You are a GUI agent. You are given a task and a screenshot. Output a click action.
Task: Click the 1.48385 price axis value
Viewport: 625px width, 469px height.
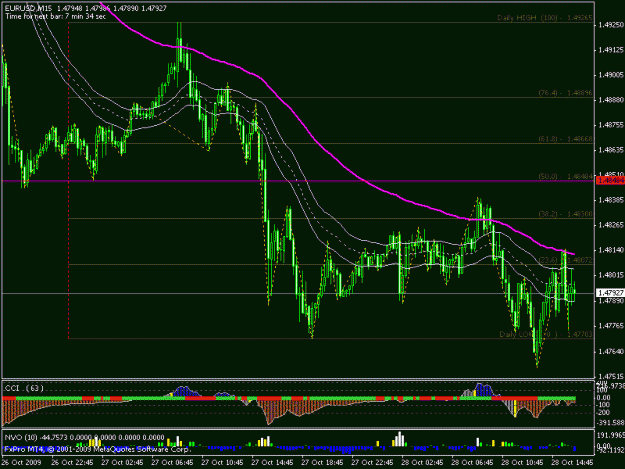click(611, 200)
